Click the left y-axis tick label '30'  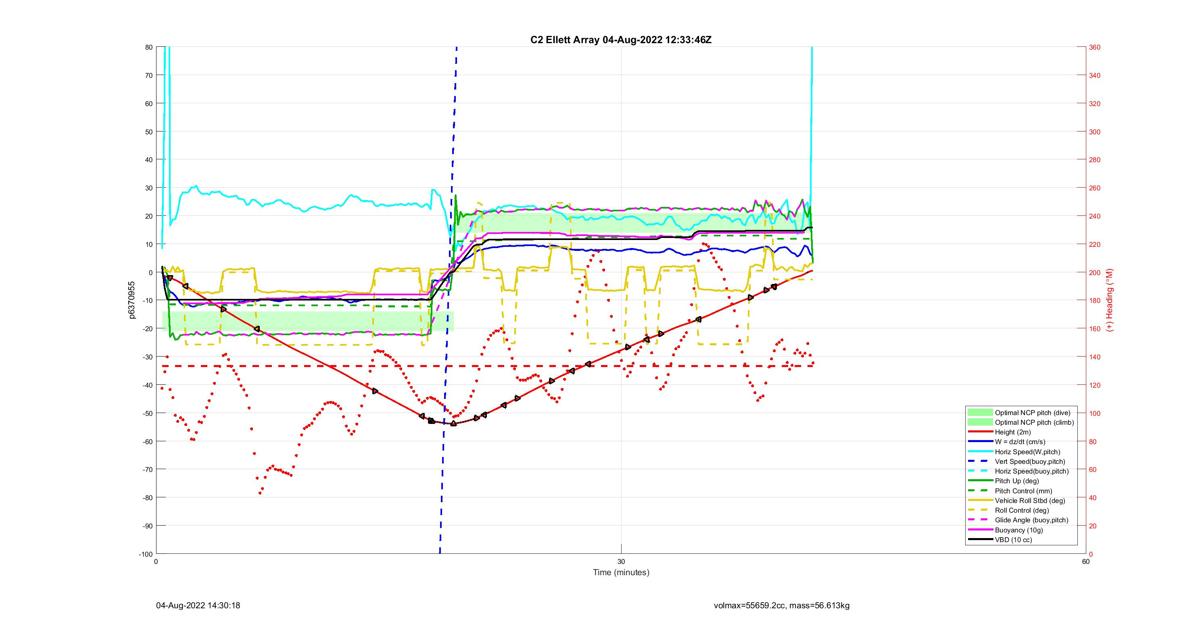(x=149, y=187)
